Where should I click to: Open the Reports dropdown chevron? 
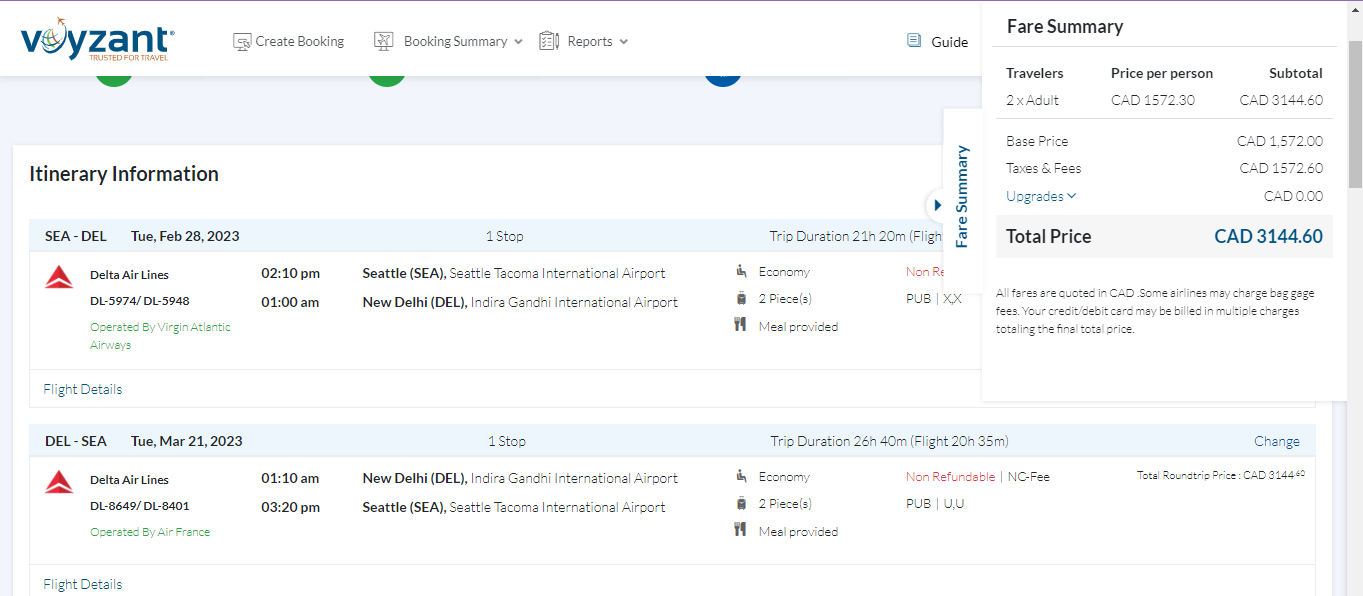624,42
